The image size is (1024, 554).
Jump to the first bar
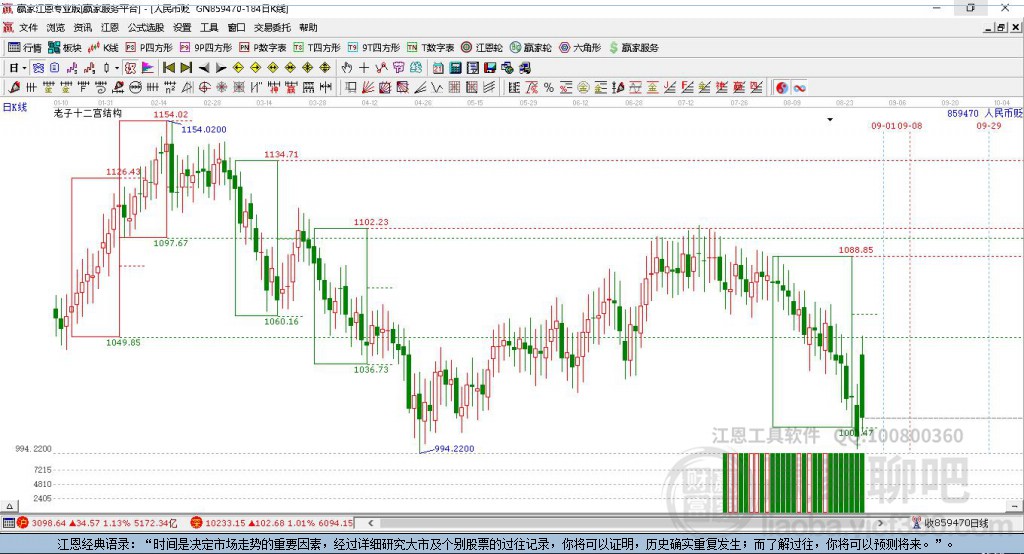(168, 68)
